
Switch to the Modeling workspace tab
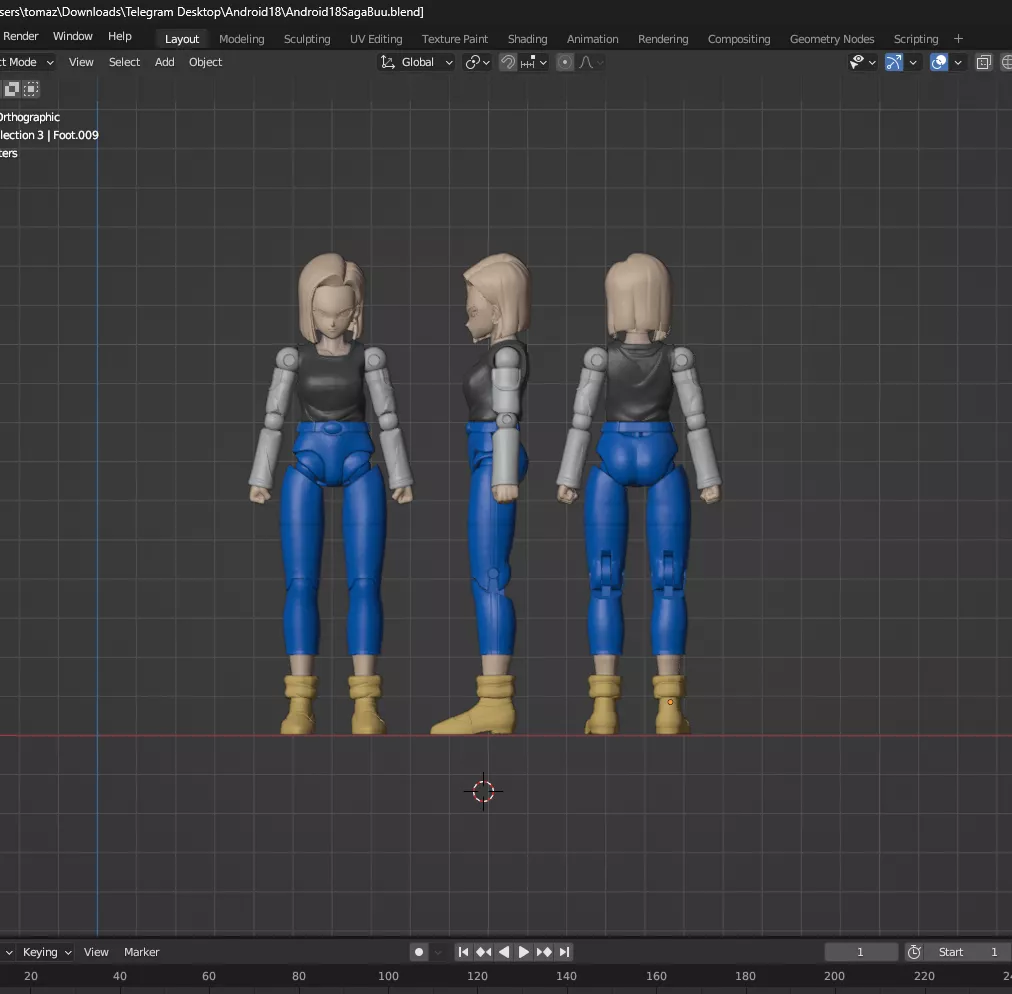click(x=241, y=39)
